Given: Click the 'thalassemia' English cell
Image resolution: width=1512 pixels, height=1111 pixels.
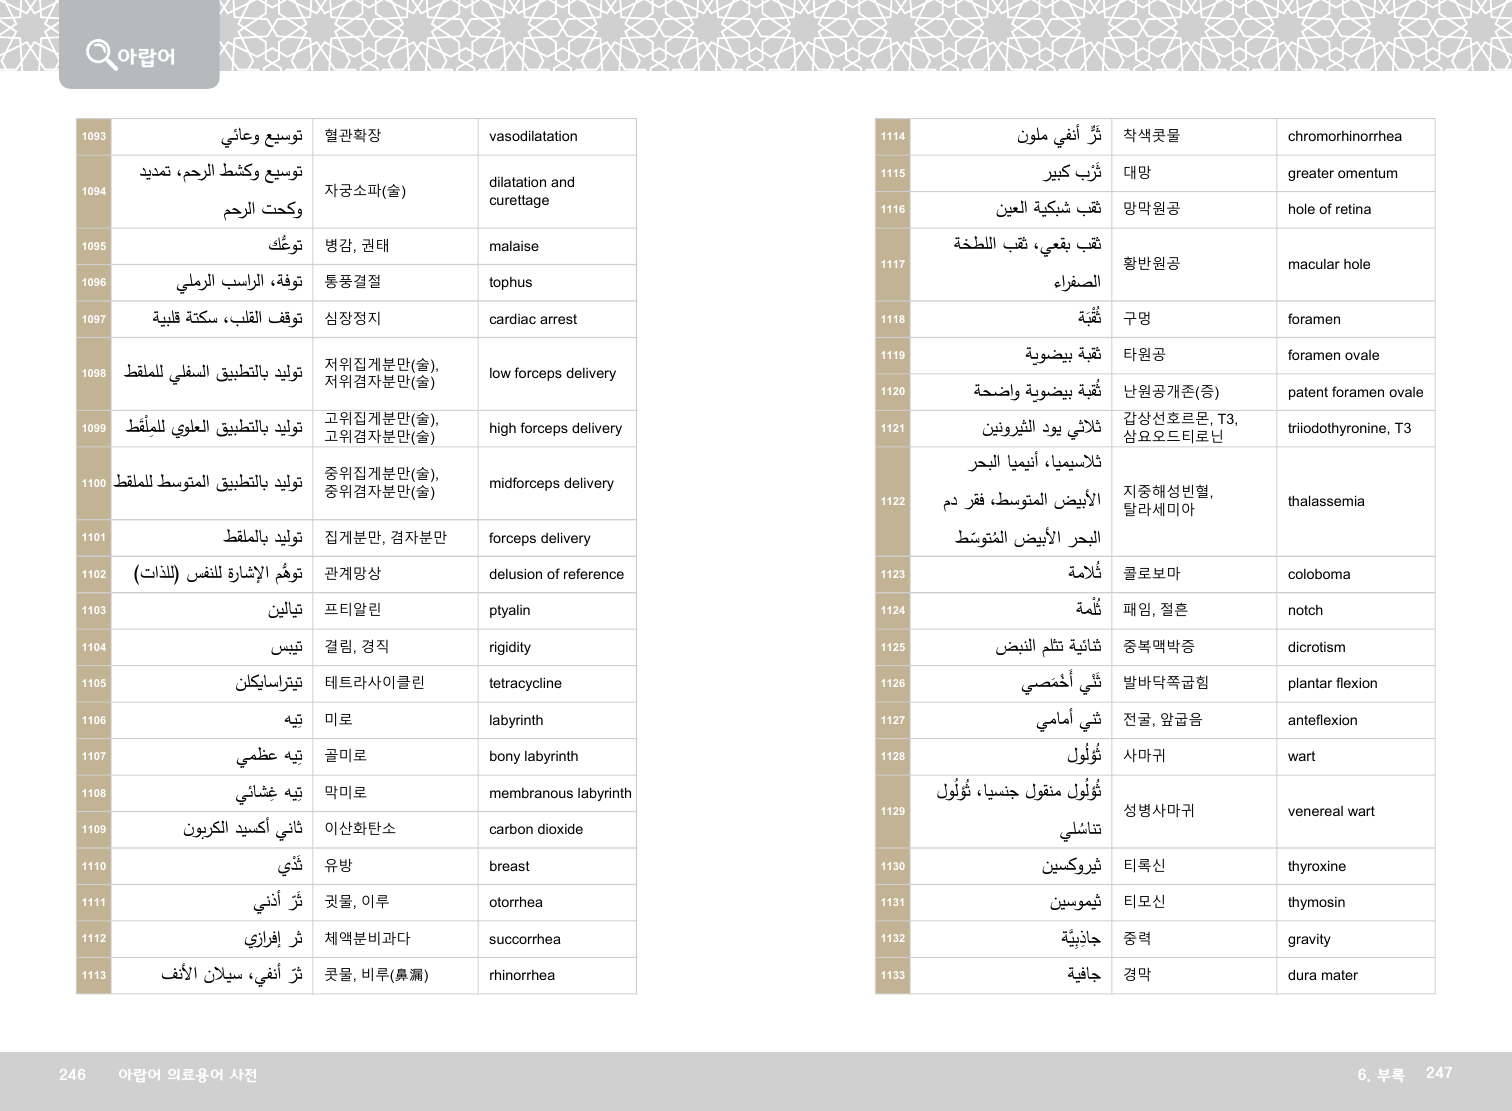Looking at the screenshot, I should 1326,501.
